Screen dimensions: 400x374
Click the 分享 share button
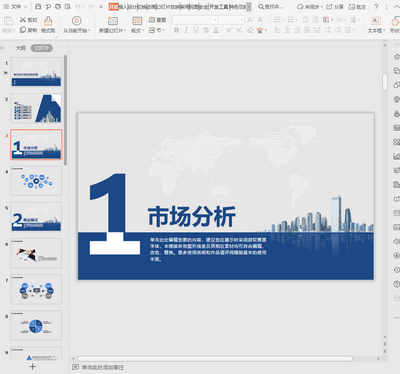tap(335, 7)
